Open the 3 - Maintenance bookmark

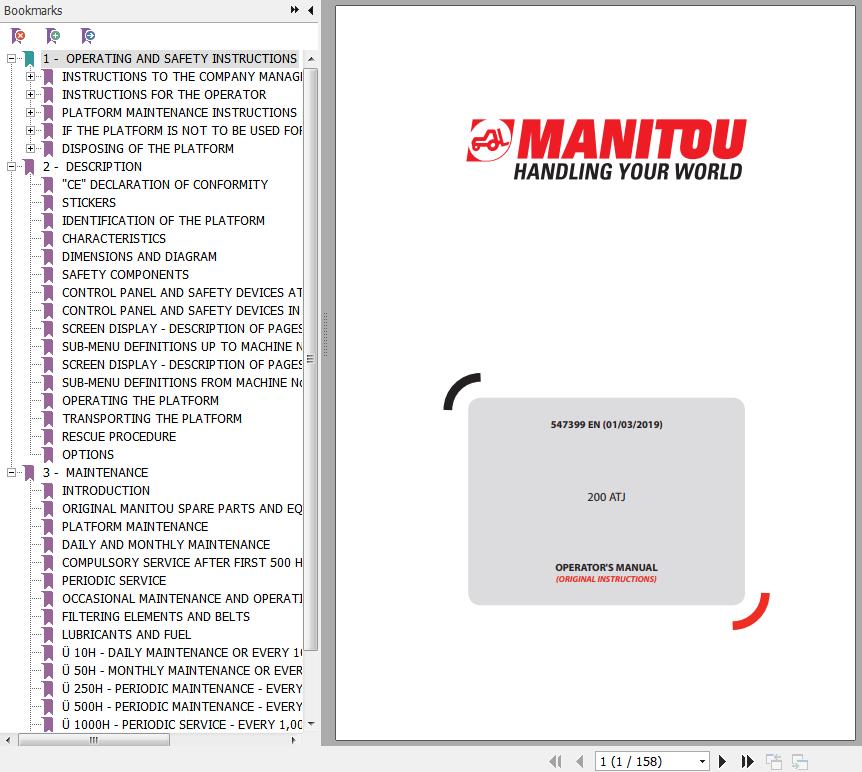click(96, 472)
